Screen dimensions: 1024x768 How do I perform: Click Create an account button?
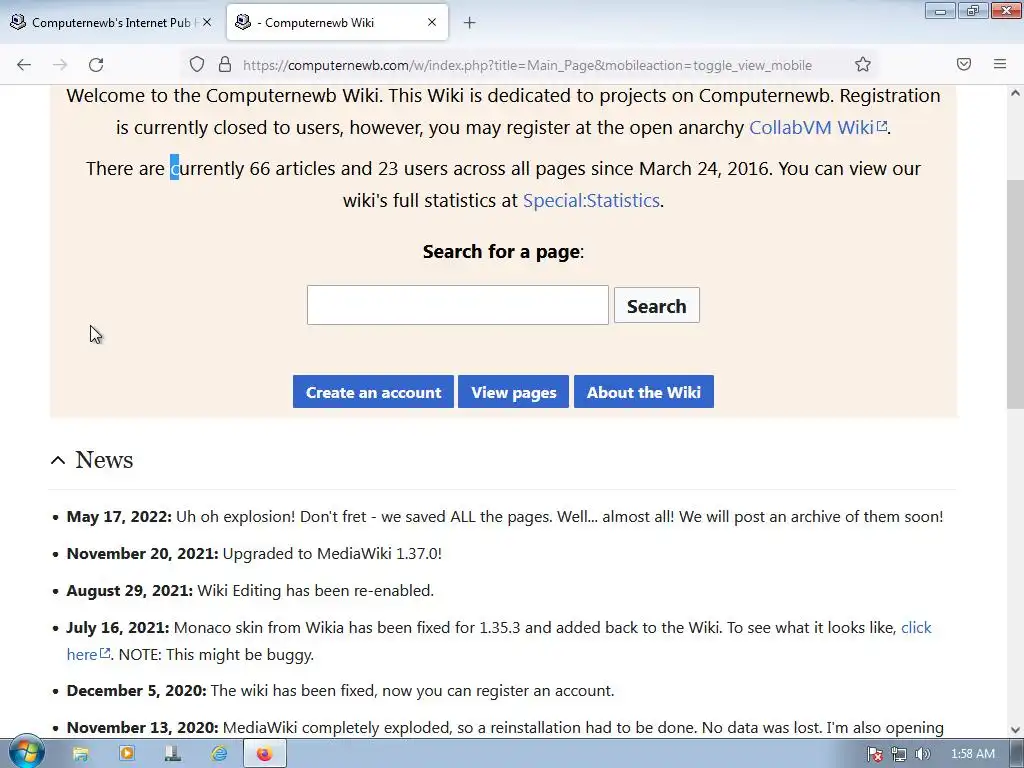point(373,392)
